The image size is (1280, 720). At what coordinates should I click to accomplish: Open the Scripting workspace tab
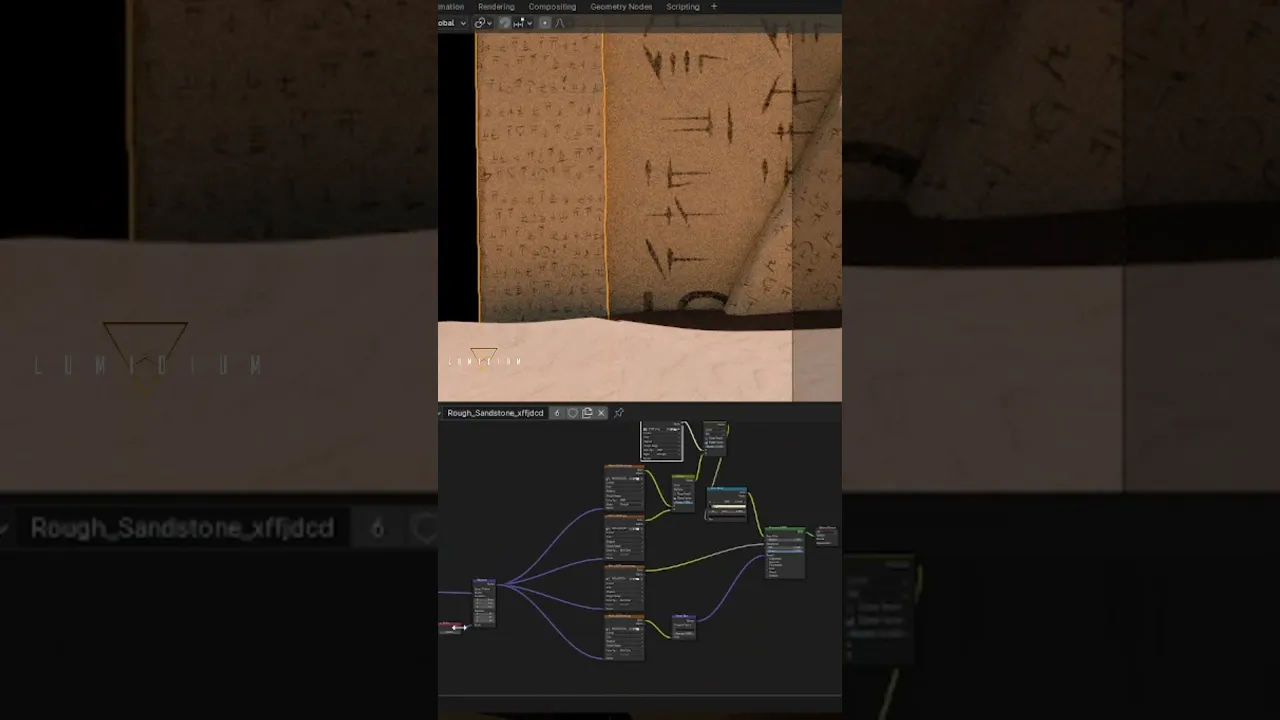[x=683, y=7]
